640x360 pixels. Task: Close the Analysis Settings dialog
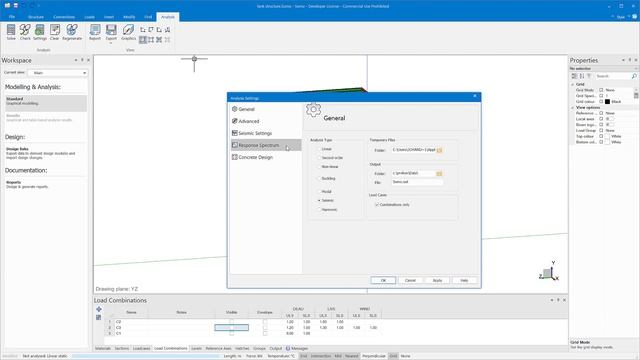tap(474, 96)
